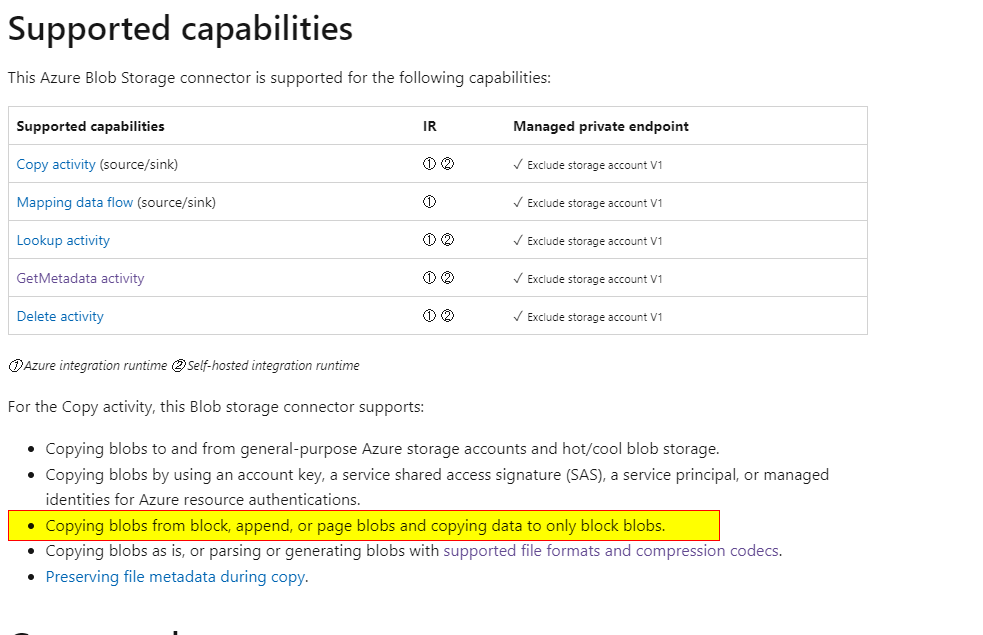Open the Mapping data flow link
Screen dimensions: 983x635
pyautogui.click(x=75, y=202)
